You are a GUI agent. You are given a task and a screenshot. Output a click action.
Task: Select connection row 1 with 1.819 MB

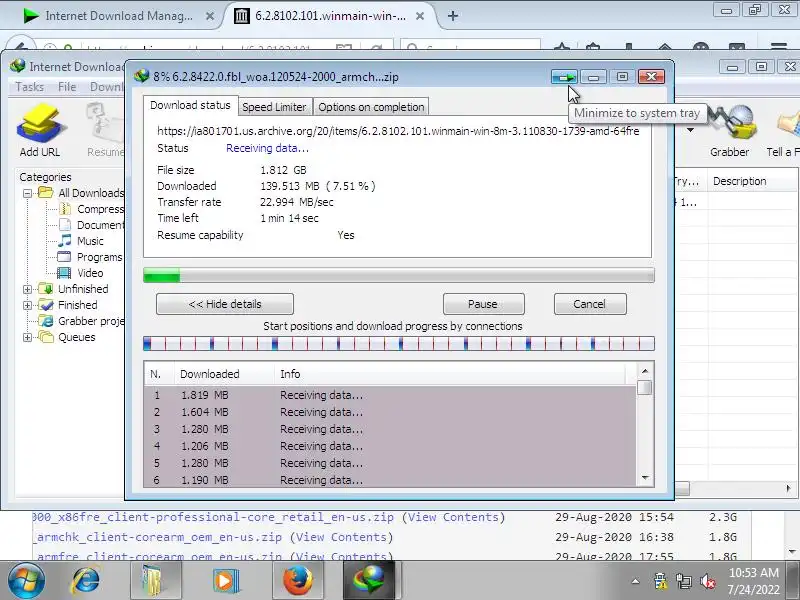tap(390, 395)
